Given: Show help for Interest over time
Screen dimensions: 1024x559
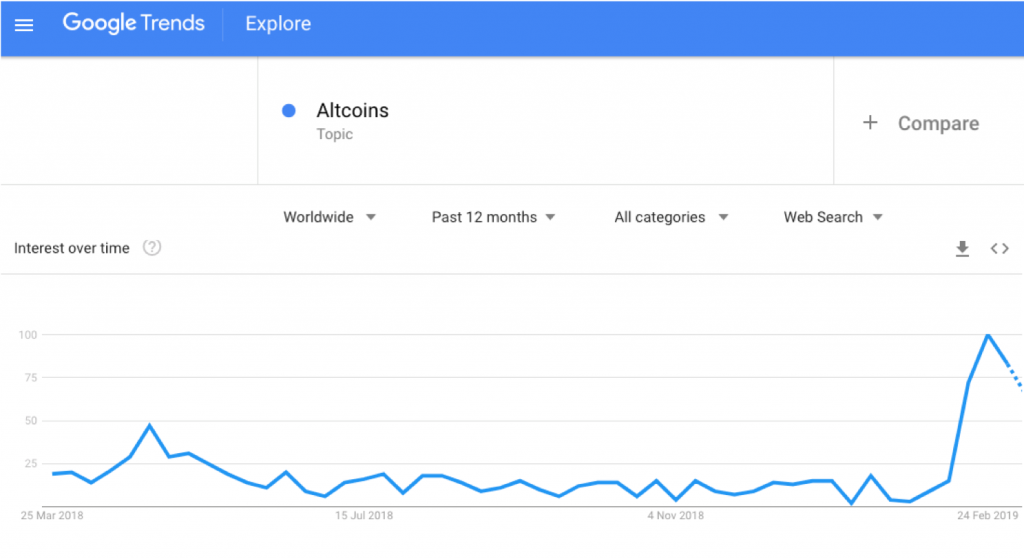Looking at the screenshot, I should pyautogui.click(x=152, y=248).
